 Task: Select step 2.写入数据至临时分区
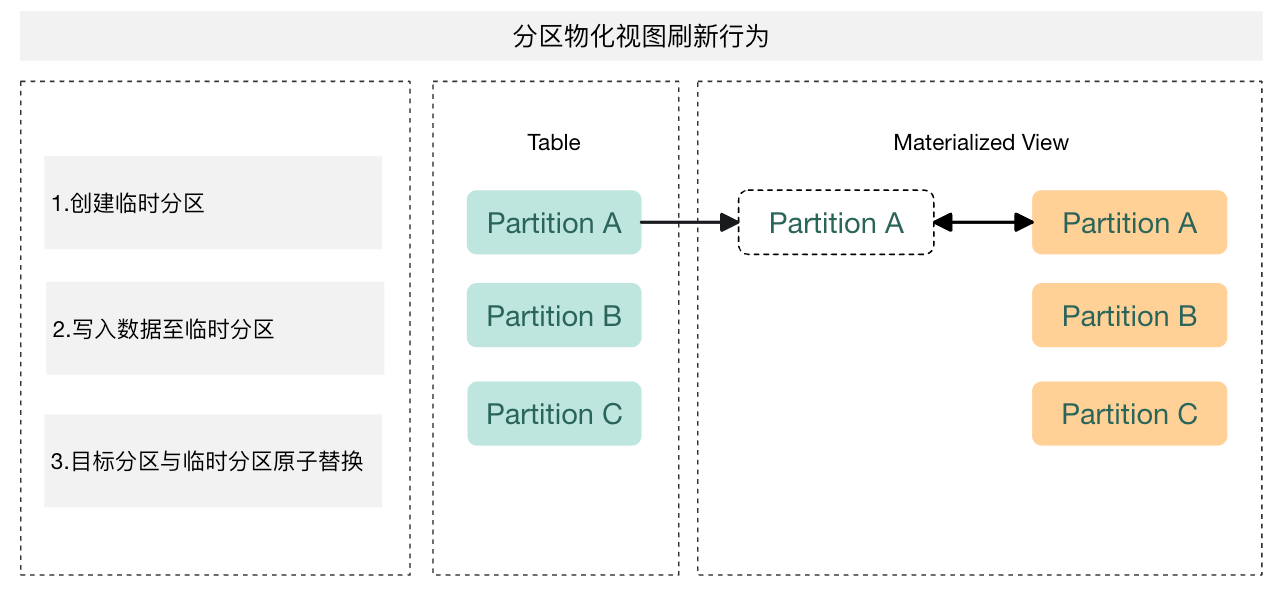pyautogui.click(x=215, y=328)
